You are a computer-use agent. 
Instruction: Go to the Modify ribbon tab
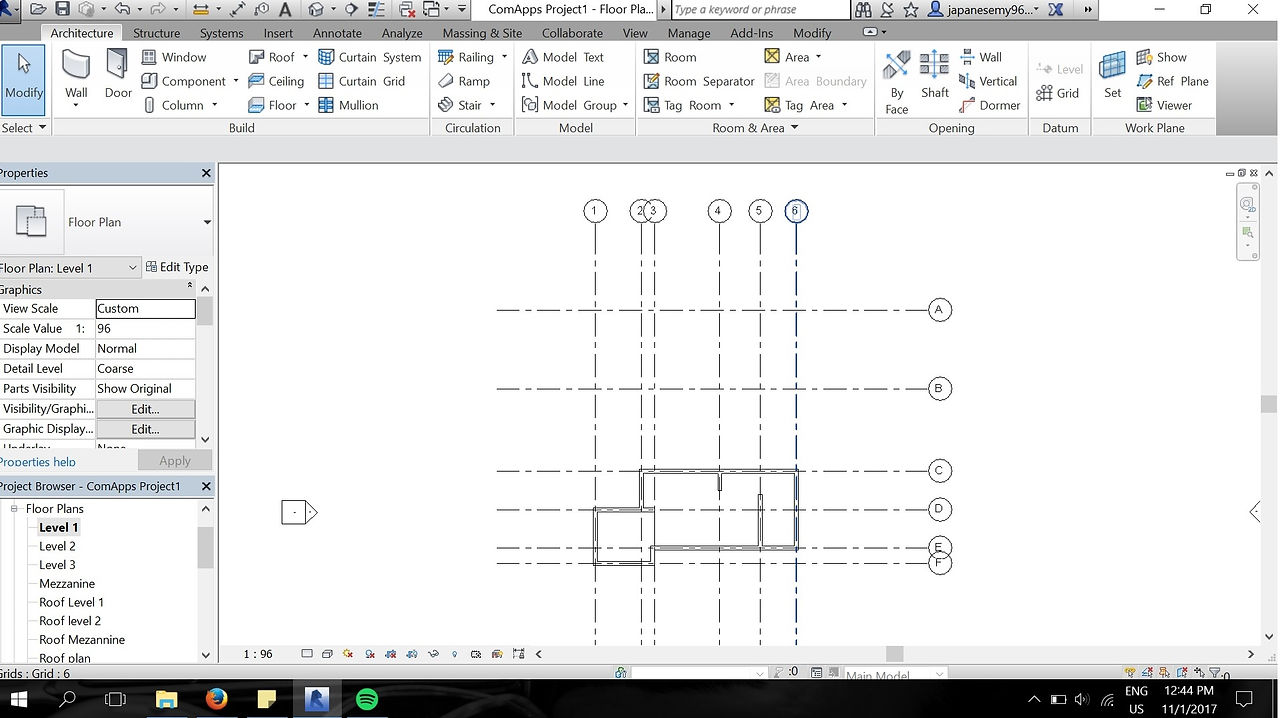tap(812, 33)
